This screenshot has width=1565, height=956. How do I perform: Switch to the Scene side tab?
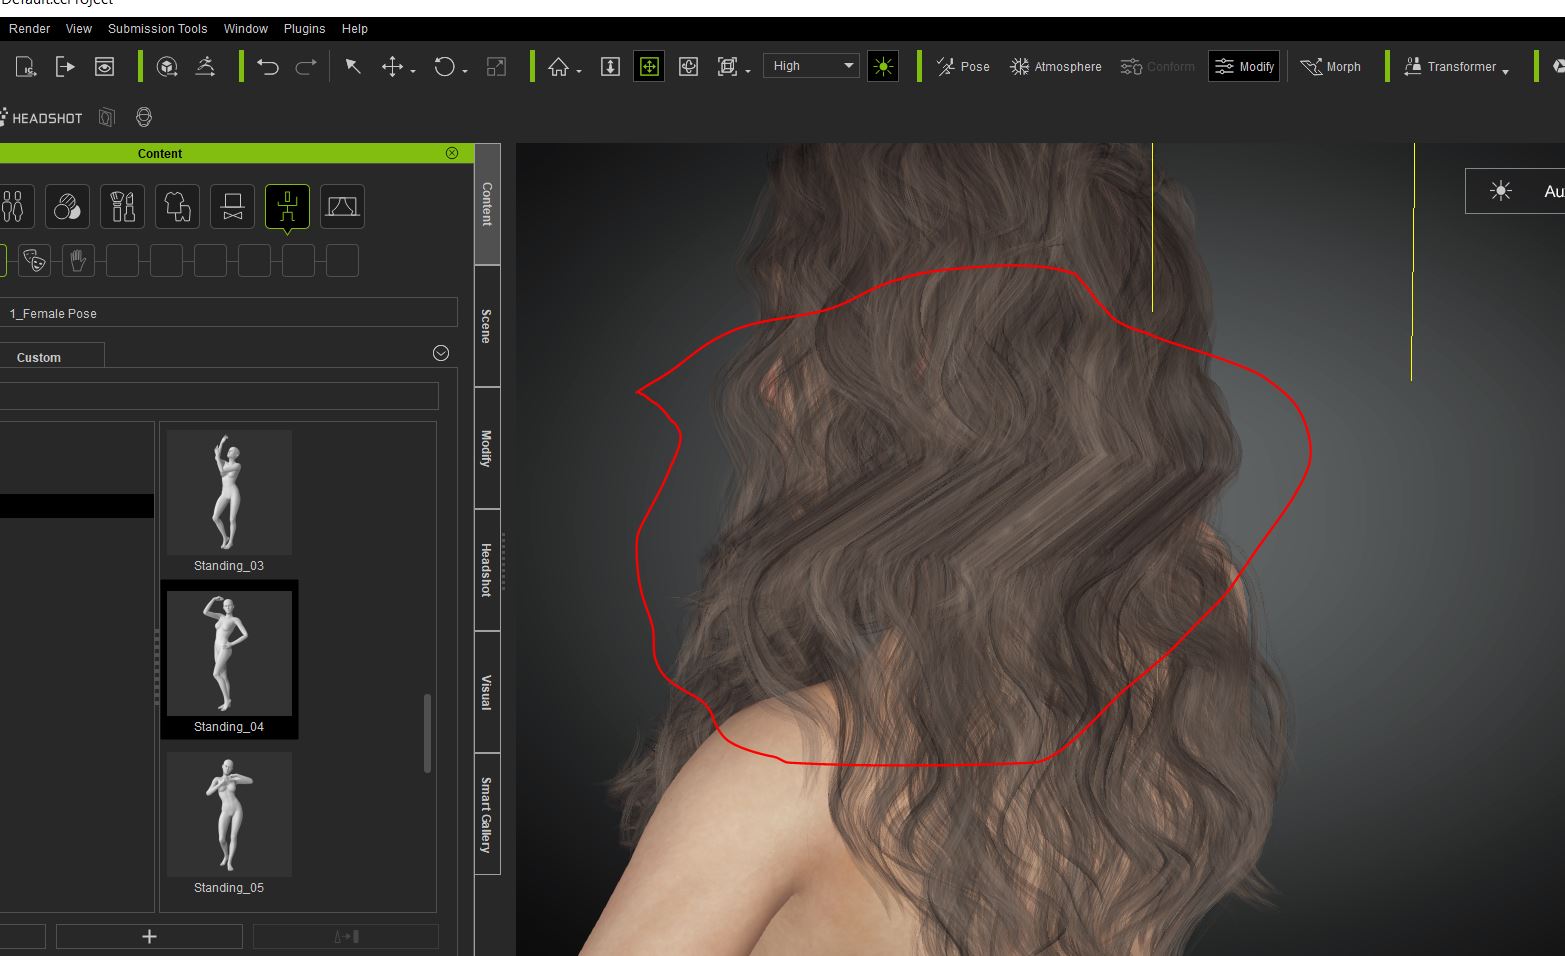click(x=487, y=326)
